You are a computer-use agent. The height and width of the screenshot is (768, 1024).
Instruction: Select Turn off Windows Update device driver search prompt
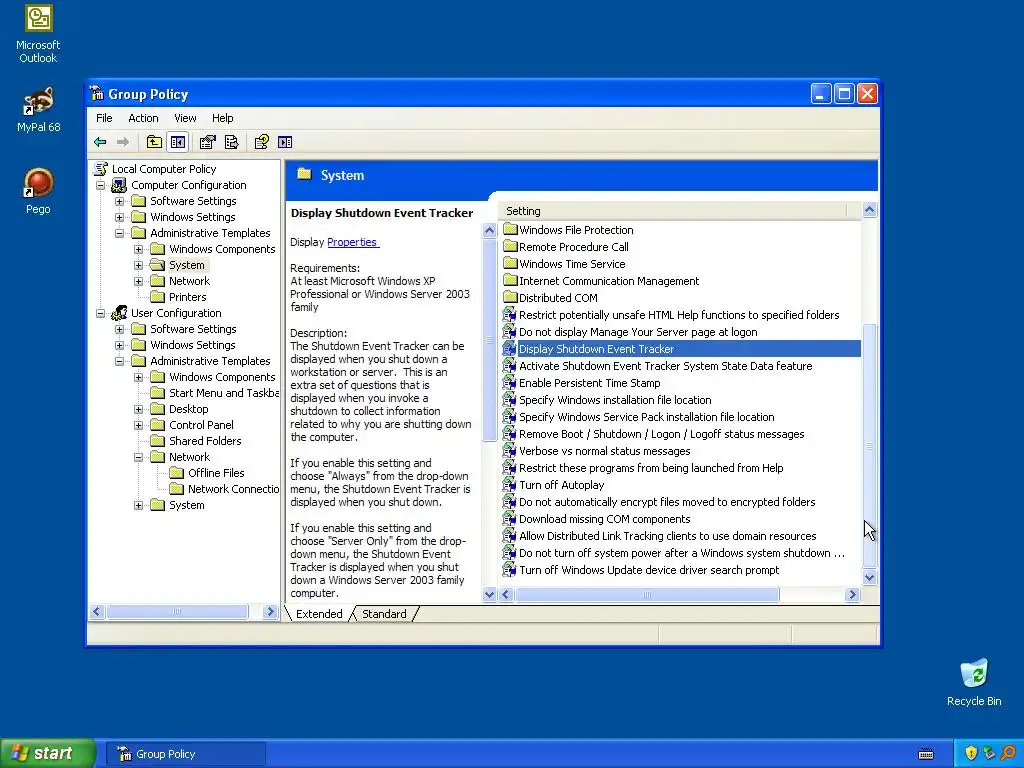648,569
